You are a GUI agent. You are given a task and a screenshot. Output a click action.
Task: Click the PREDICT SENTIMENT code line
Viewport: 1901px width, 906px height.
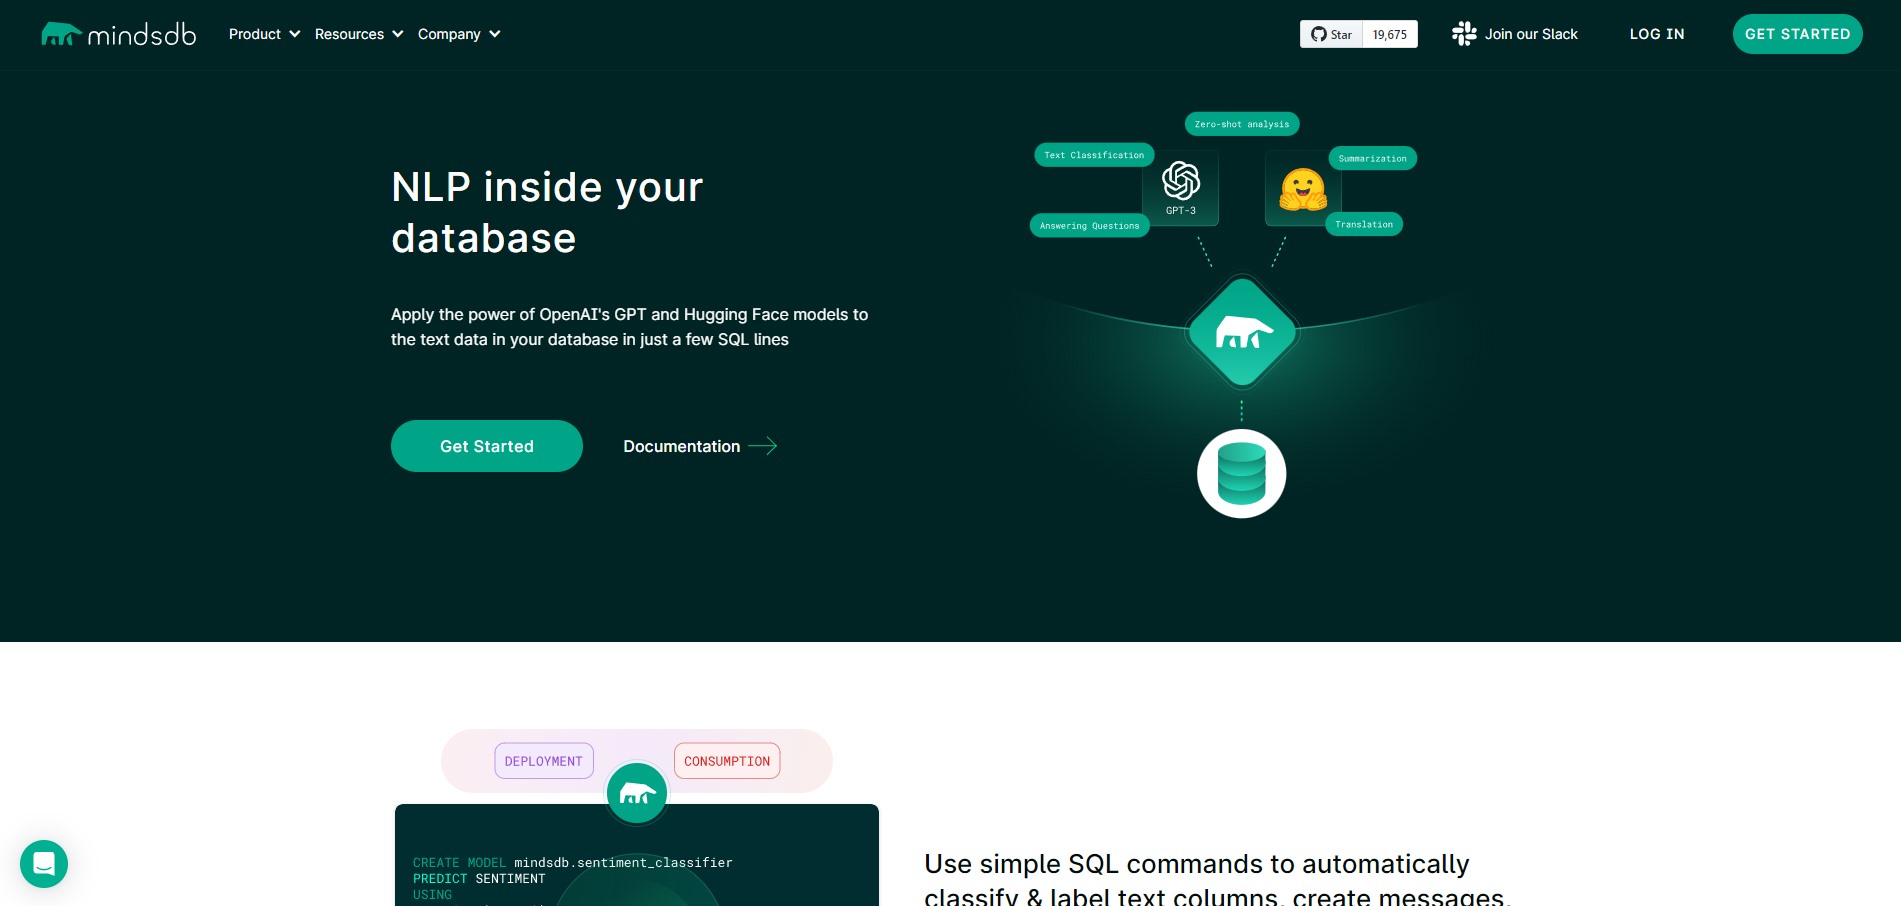[x=479, y=878]
